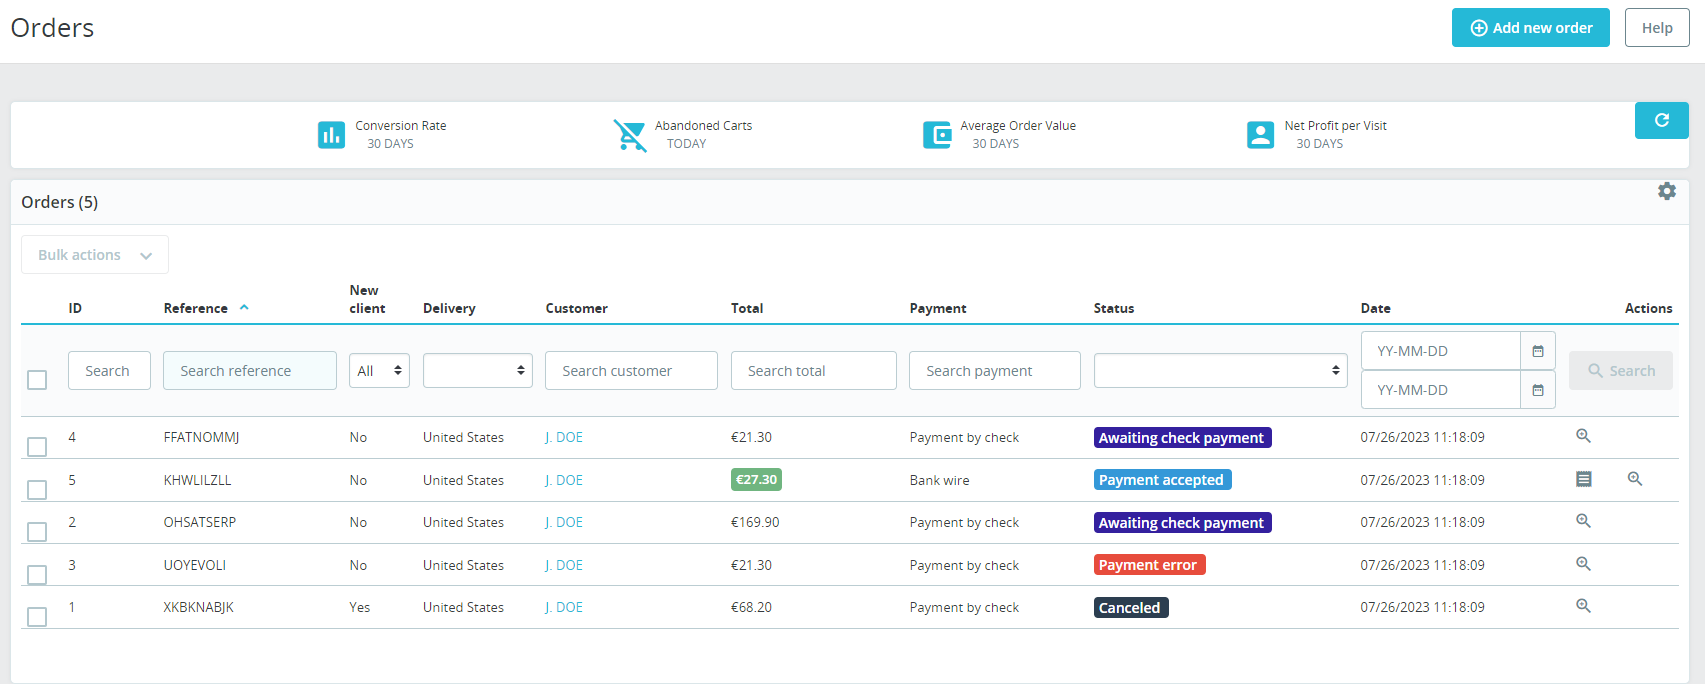Open customer J. DOE link for order OHSATSERP
Screen dimensions: 1705x684
[x=564, y=522]
